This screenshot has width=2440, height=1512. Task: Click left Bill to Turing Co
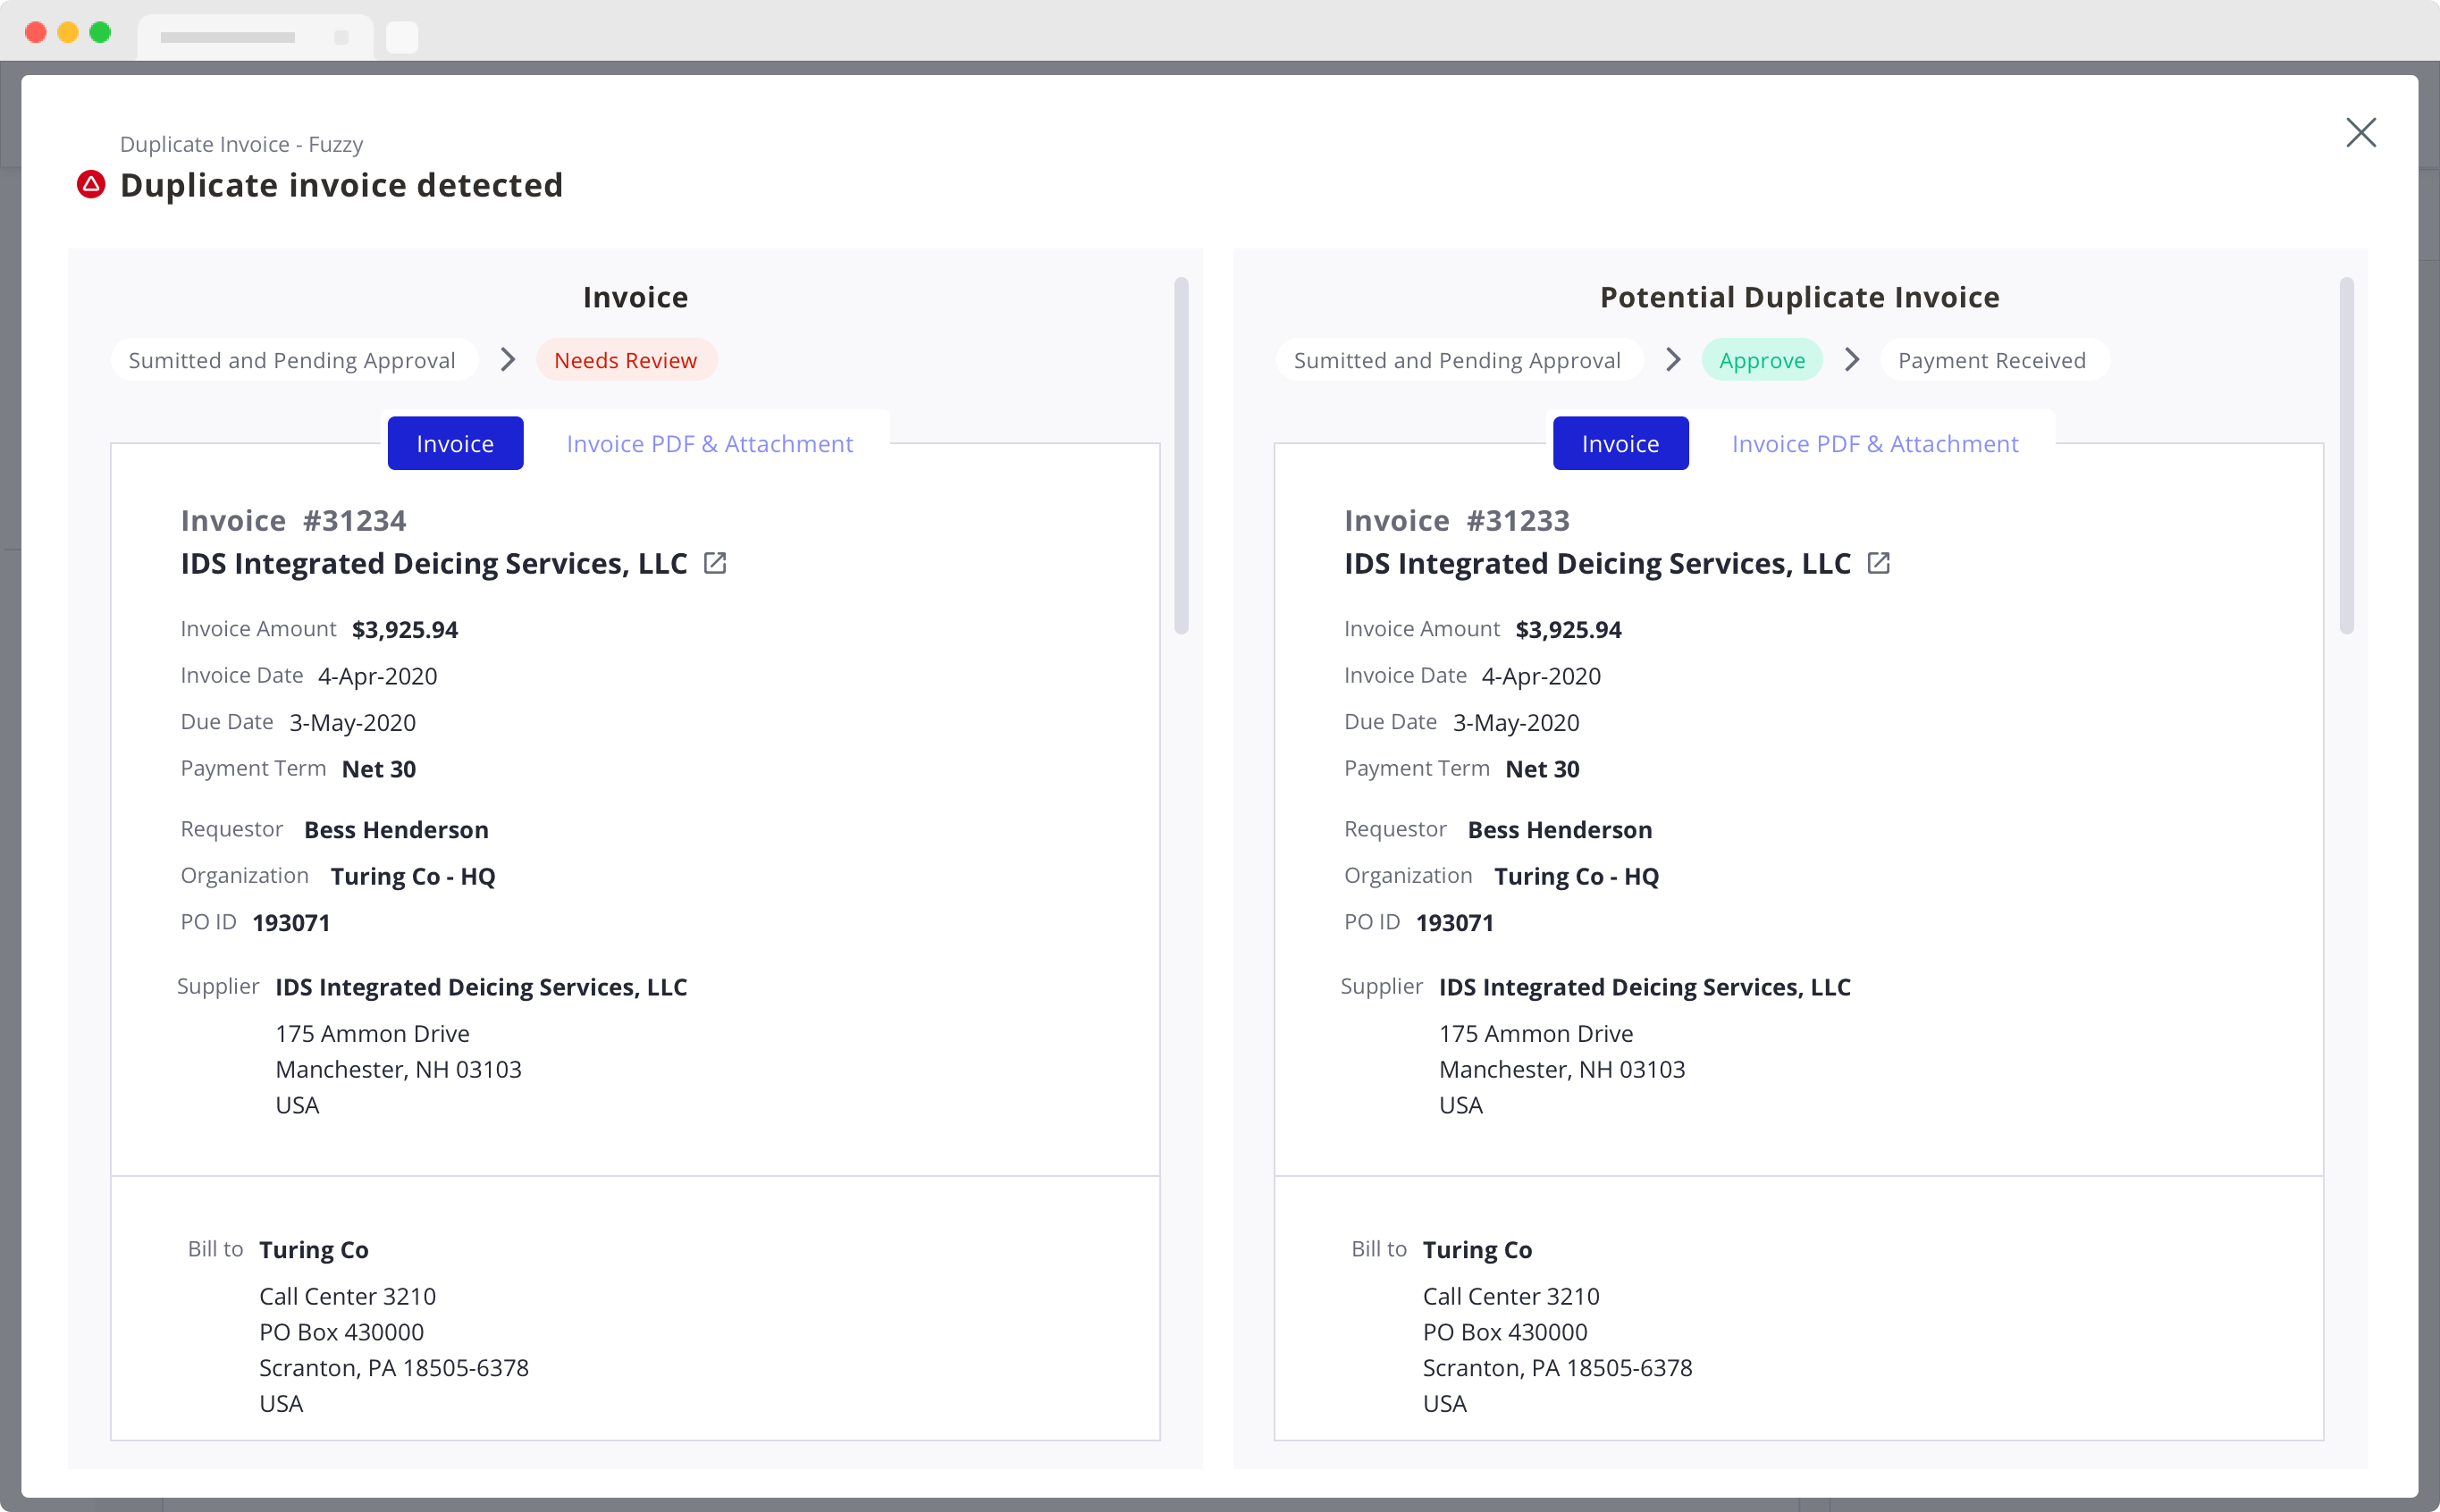(314, 1250)
